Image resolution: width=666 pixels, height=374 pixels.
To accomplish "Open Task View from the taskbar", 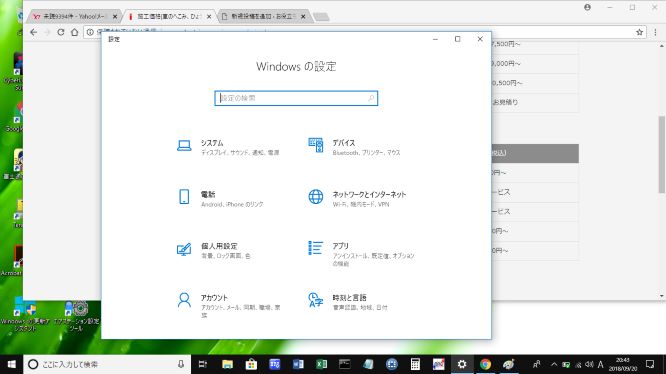I will pyautogui.click(x=203, y=364).
